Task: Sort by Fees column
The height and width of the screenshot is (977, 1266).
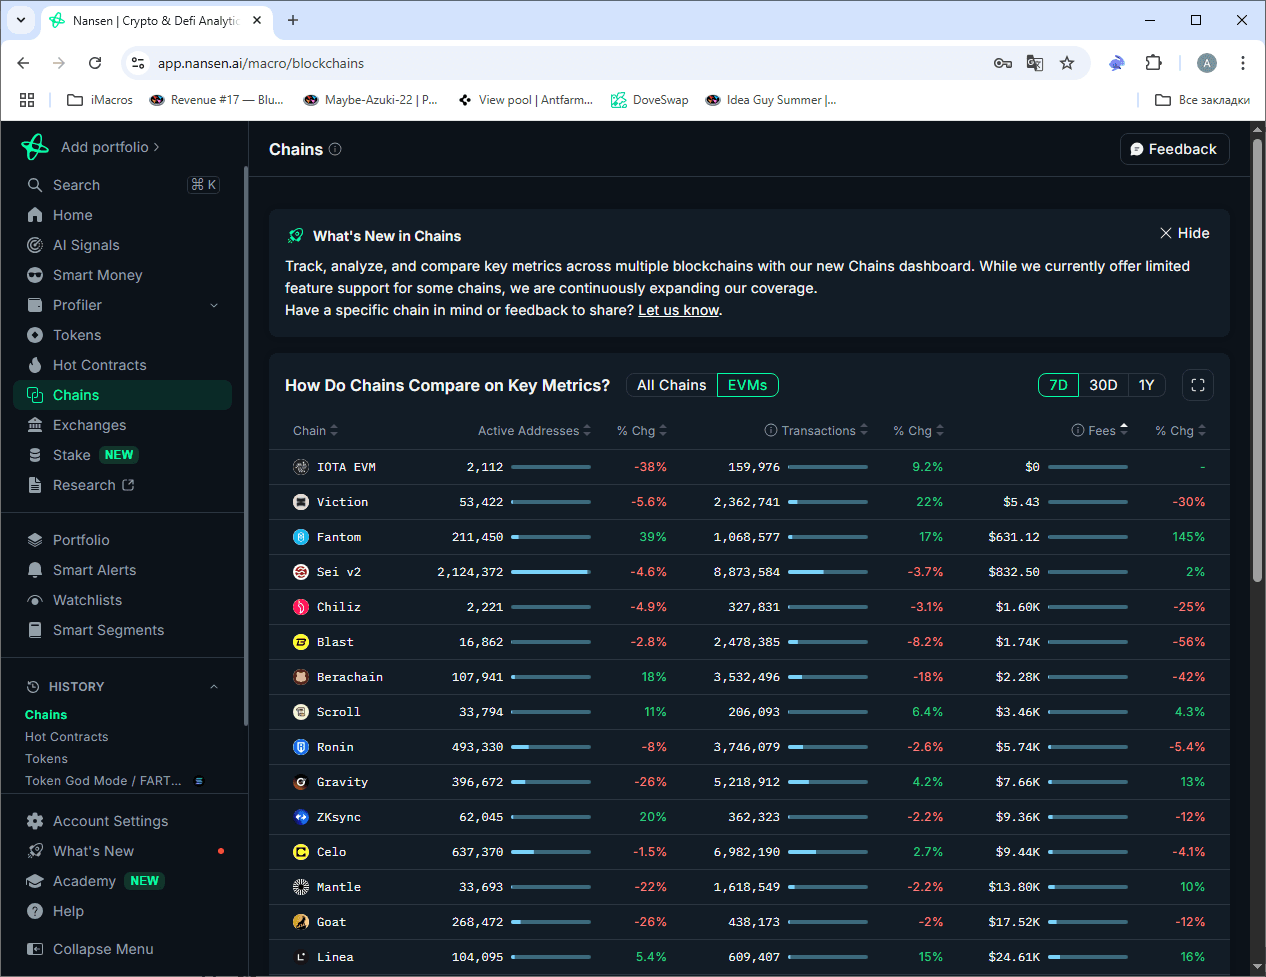Action: pyautogui.click(x=1108, y=431)
